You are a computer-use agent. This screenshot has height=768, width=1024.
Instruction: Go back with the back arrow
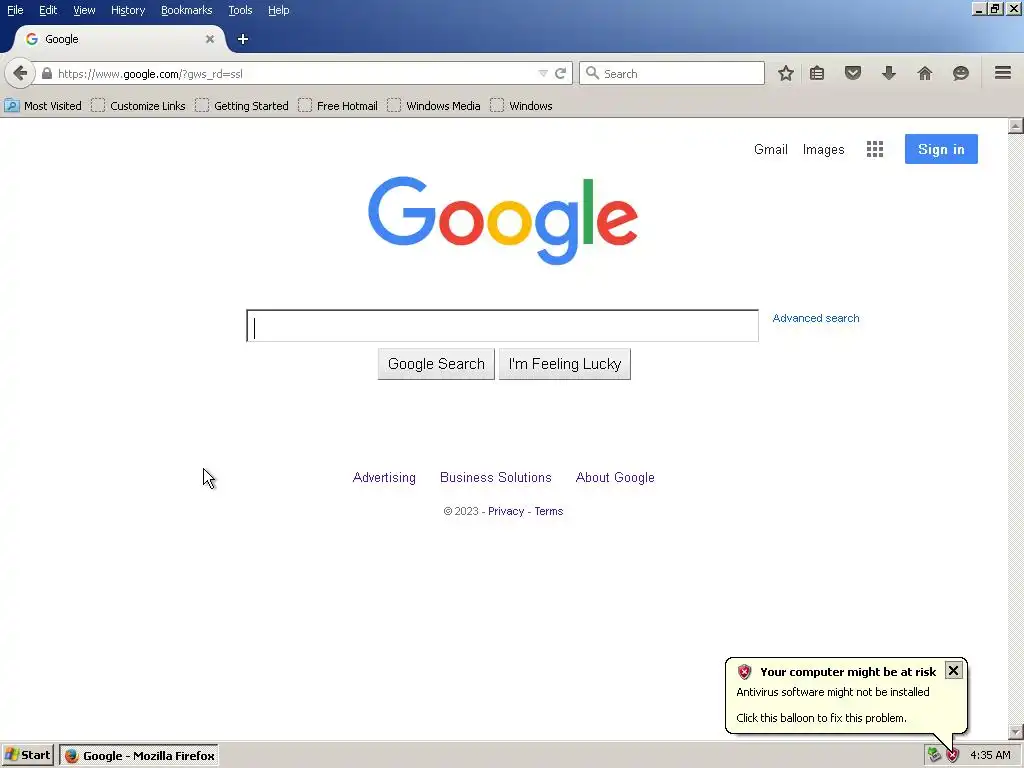[x=20, y=73]
